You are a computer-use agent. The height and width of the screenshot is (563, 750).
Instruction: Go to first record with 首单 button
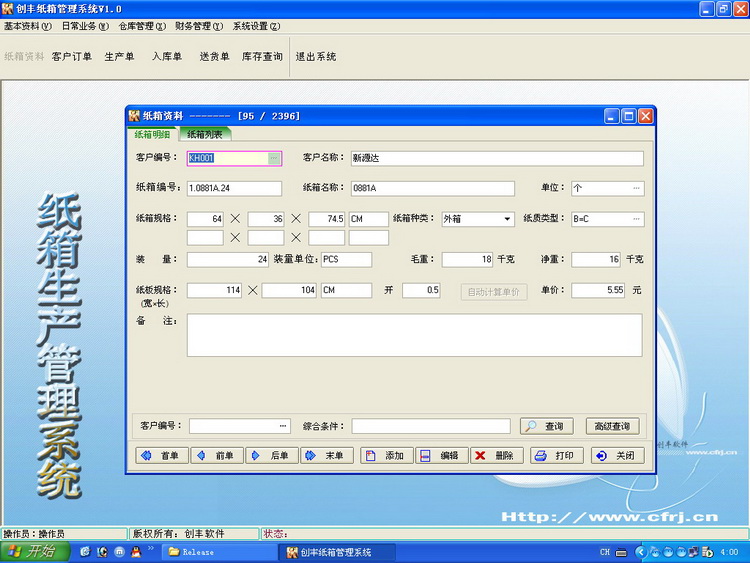(161, 455)
